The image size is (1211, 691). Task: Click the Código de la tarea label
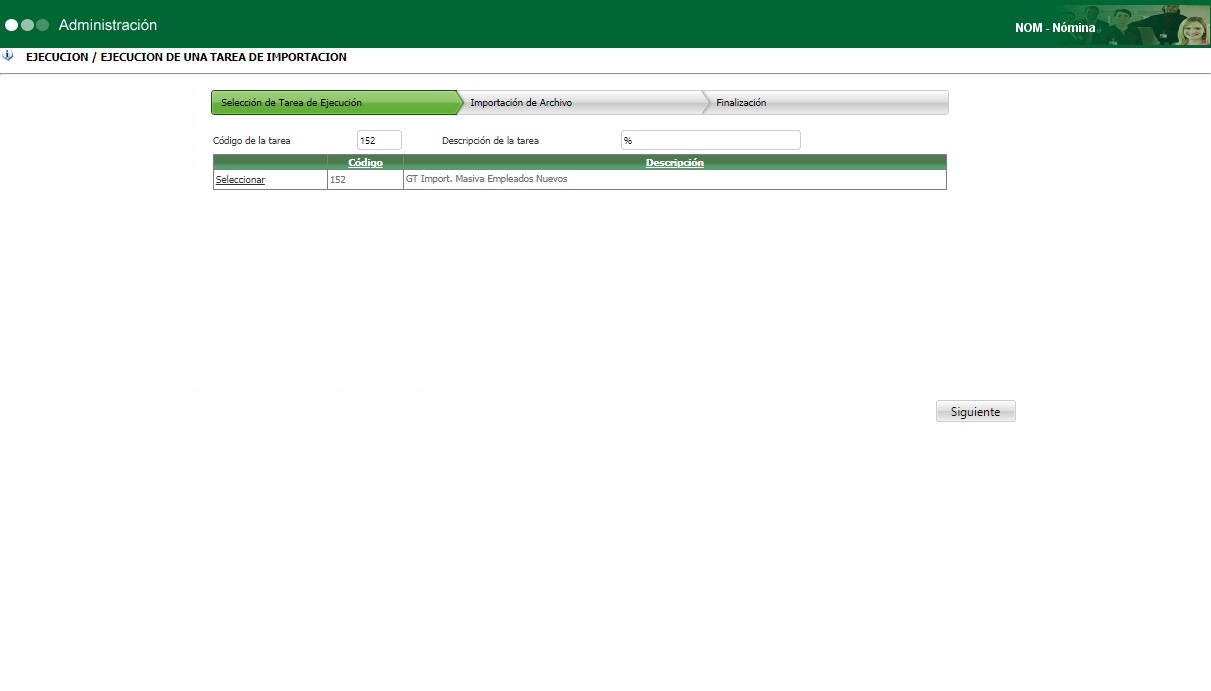point(252,141)
